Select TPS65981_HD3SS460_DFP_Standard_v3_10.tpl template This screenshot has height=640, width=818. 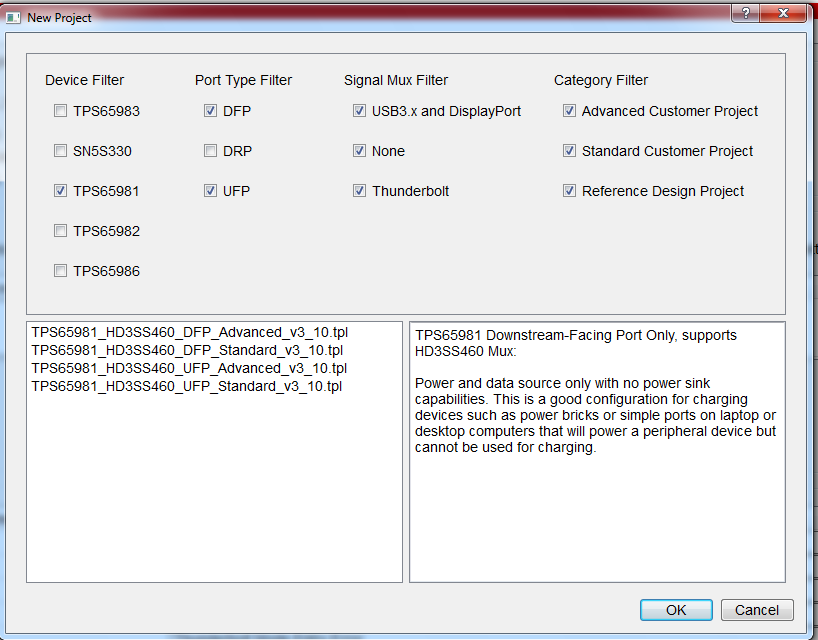tap(187, 351)
